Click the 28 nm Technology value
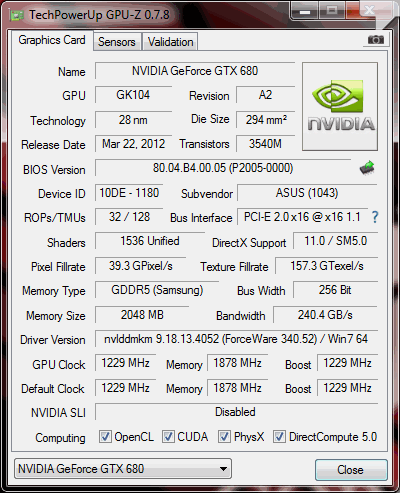400x493 pixels. [133, 120]
